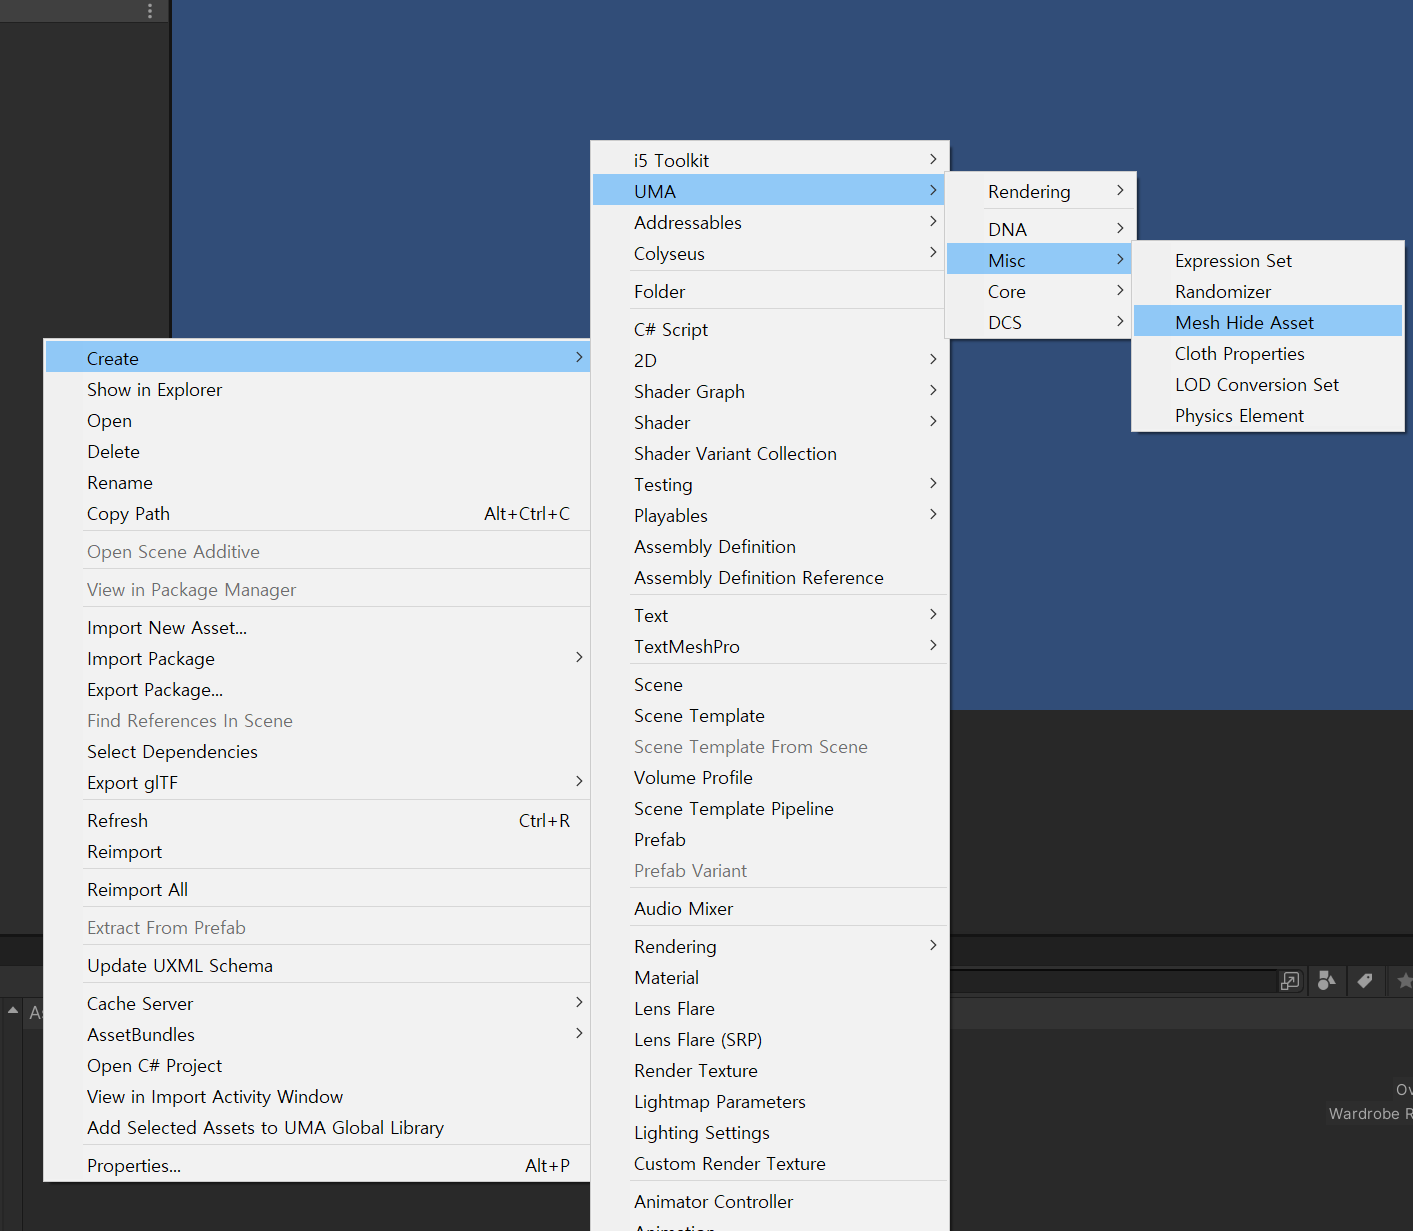The height and width of the screenshot is (1231, 1413).
Task: Create a new Folder
Action: click(x=769, y=291)
